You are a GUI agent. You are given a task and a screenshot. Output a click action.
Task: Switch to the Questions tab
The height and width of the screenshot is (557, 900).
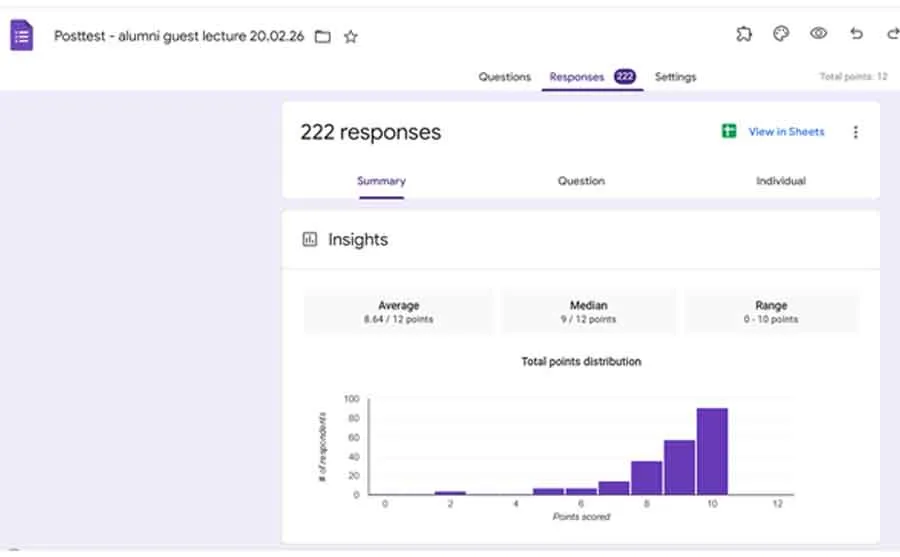click(x=504, y=77)
